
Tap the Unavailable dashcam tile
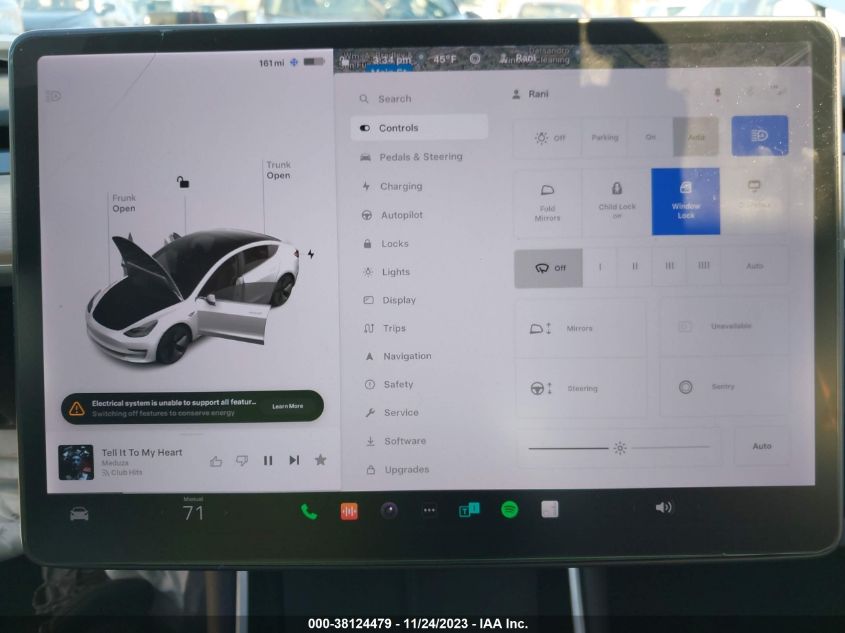(x=724, y=326)
